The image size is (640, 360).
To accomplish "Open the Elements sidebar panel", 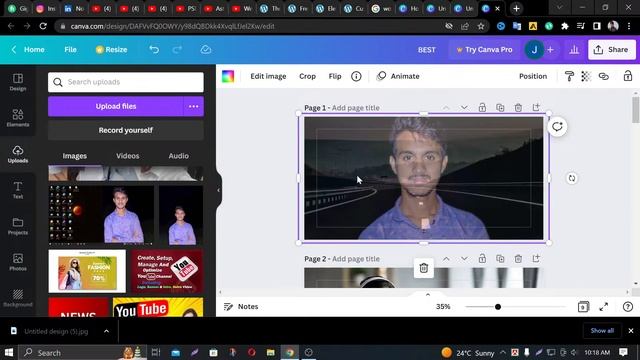I will (x=18, y=118).
